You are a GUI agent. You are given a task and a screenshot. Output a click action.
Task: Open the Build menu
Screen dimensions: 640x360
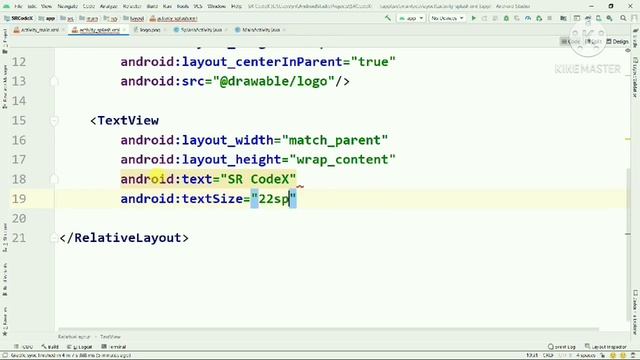tap(152, 7)
